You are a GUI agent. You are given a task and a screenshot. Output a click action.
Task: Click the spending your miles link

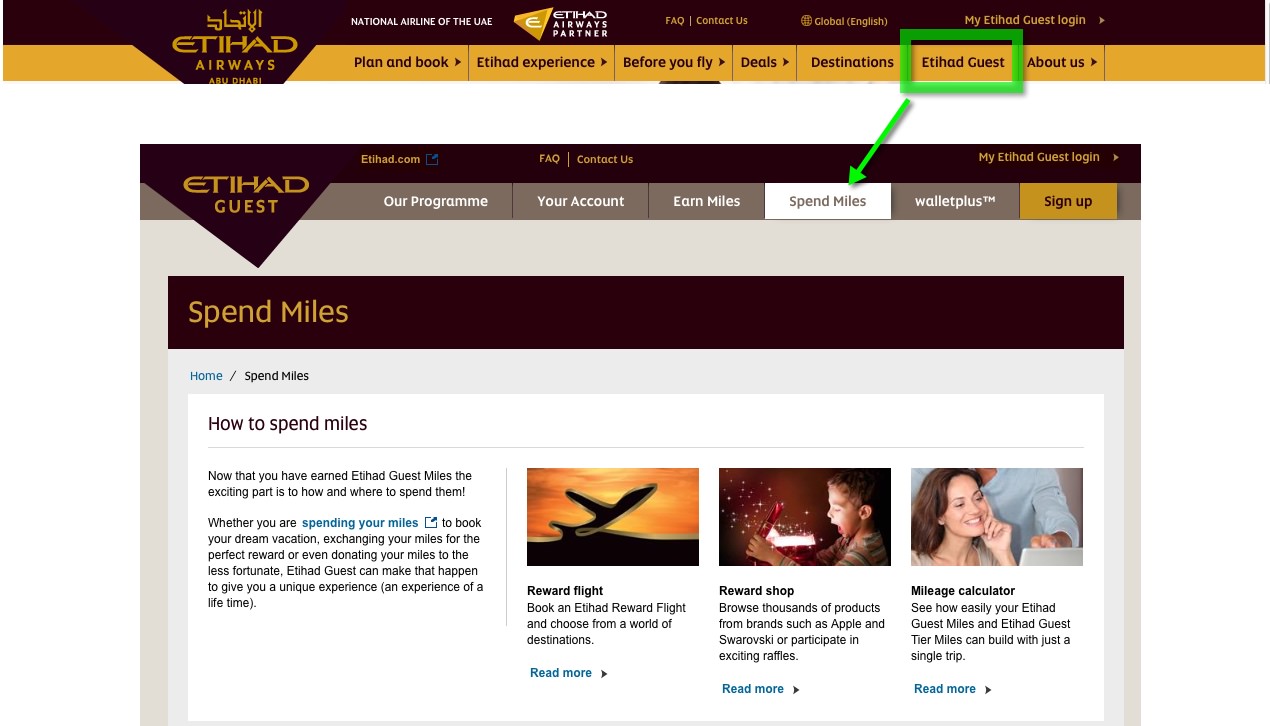click(x=360, y=523)
